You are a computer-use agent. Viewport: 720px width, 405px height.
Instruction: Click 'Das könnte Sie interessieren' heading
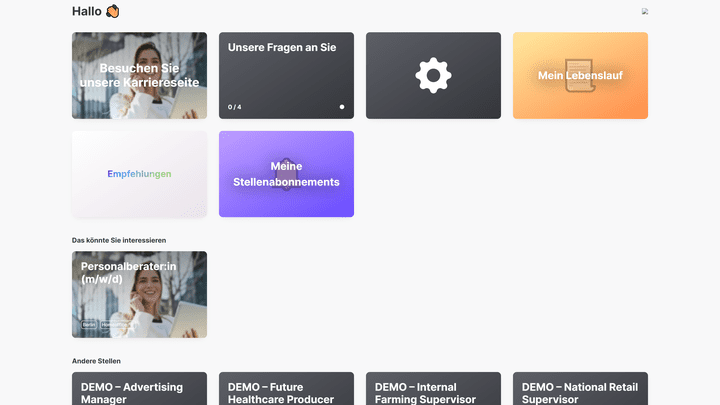pos(119,240)
